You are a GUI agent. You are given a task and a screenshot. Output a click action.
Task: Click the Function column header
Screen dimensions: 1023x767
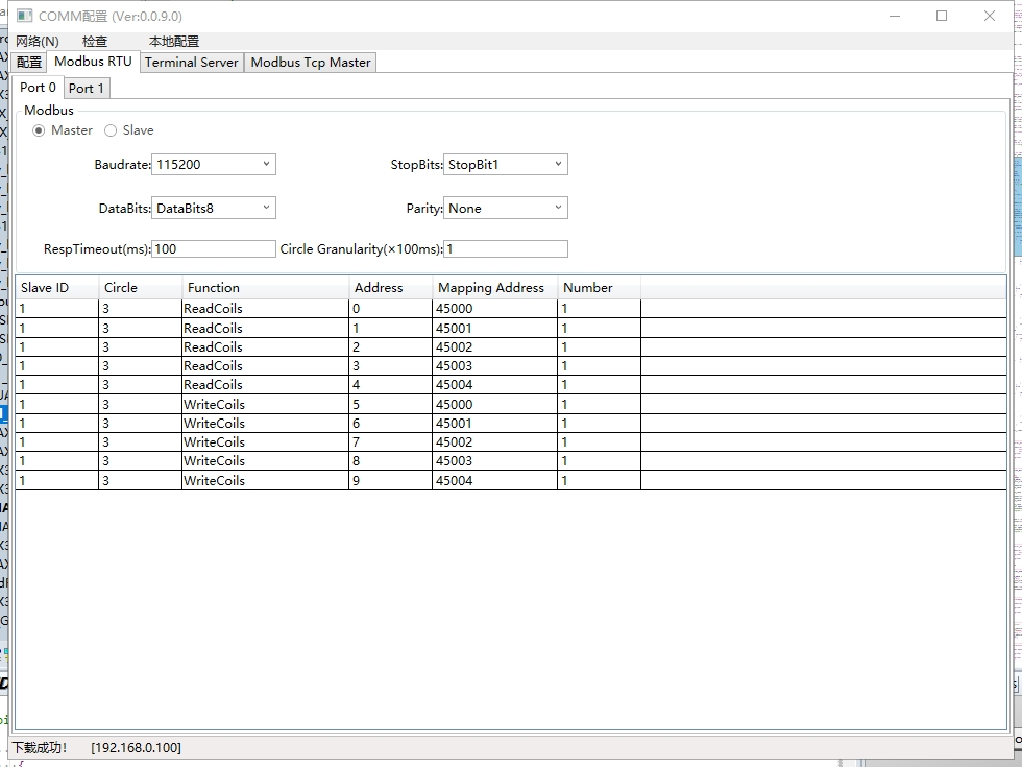click(x=214, y=287)
